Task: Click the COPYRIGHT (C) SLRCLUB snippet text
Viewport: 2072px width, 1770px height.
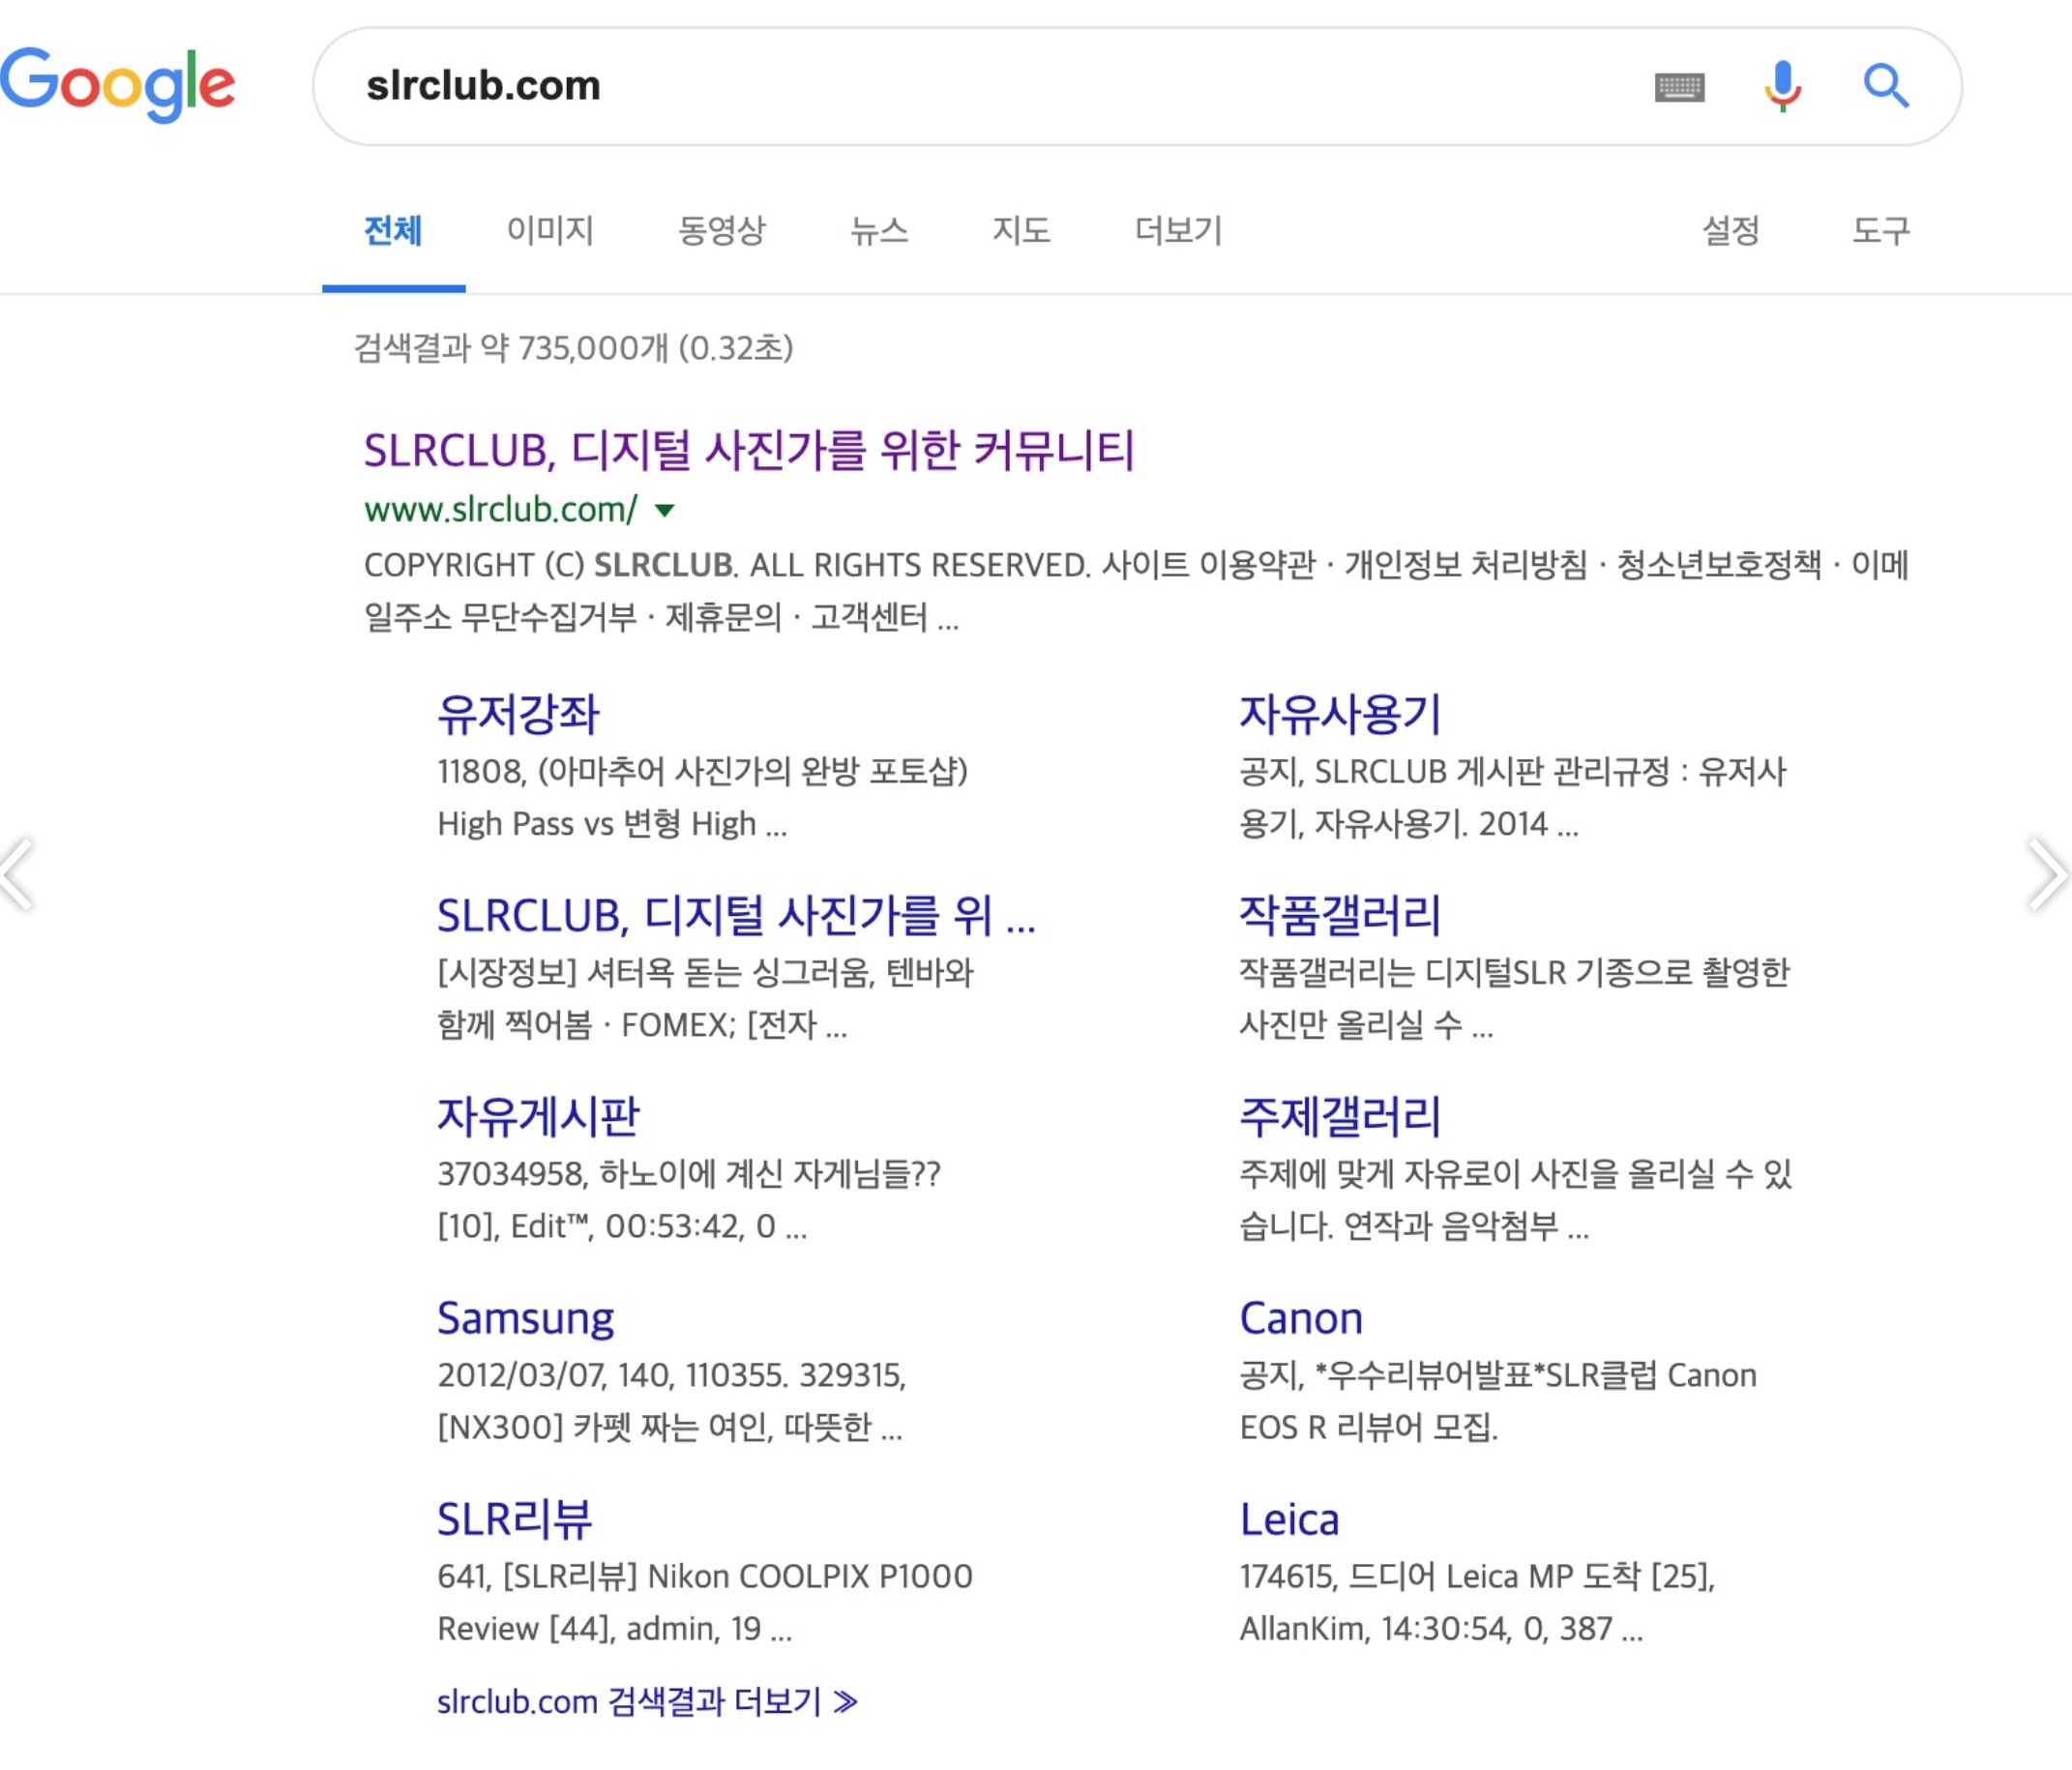Action: pos(1137,591)
